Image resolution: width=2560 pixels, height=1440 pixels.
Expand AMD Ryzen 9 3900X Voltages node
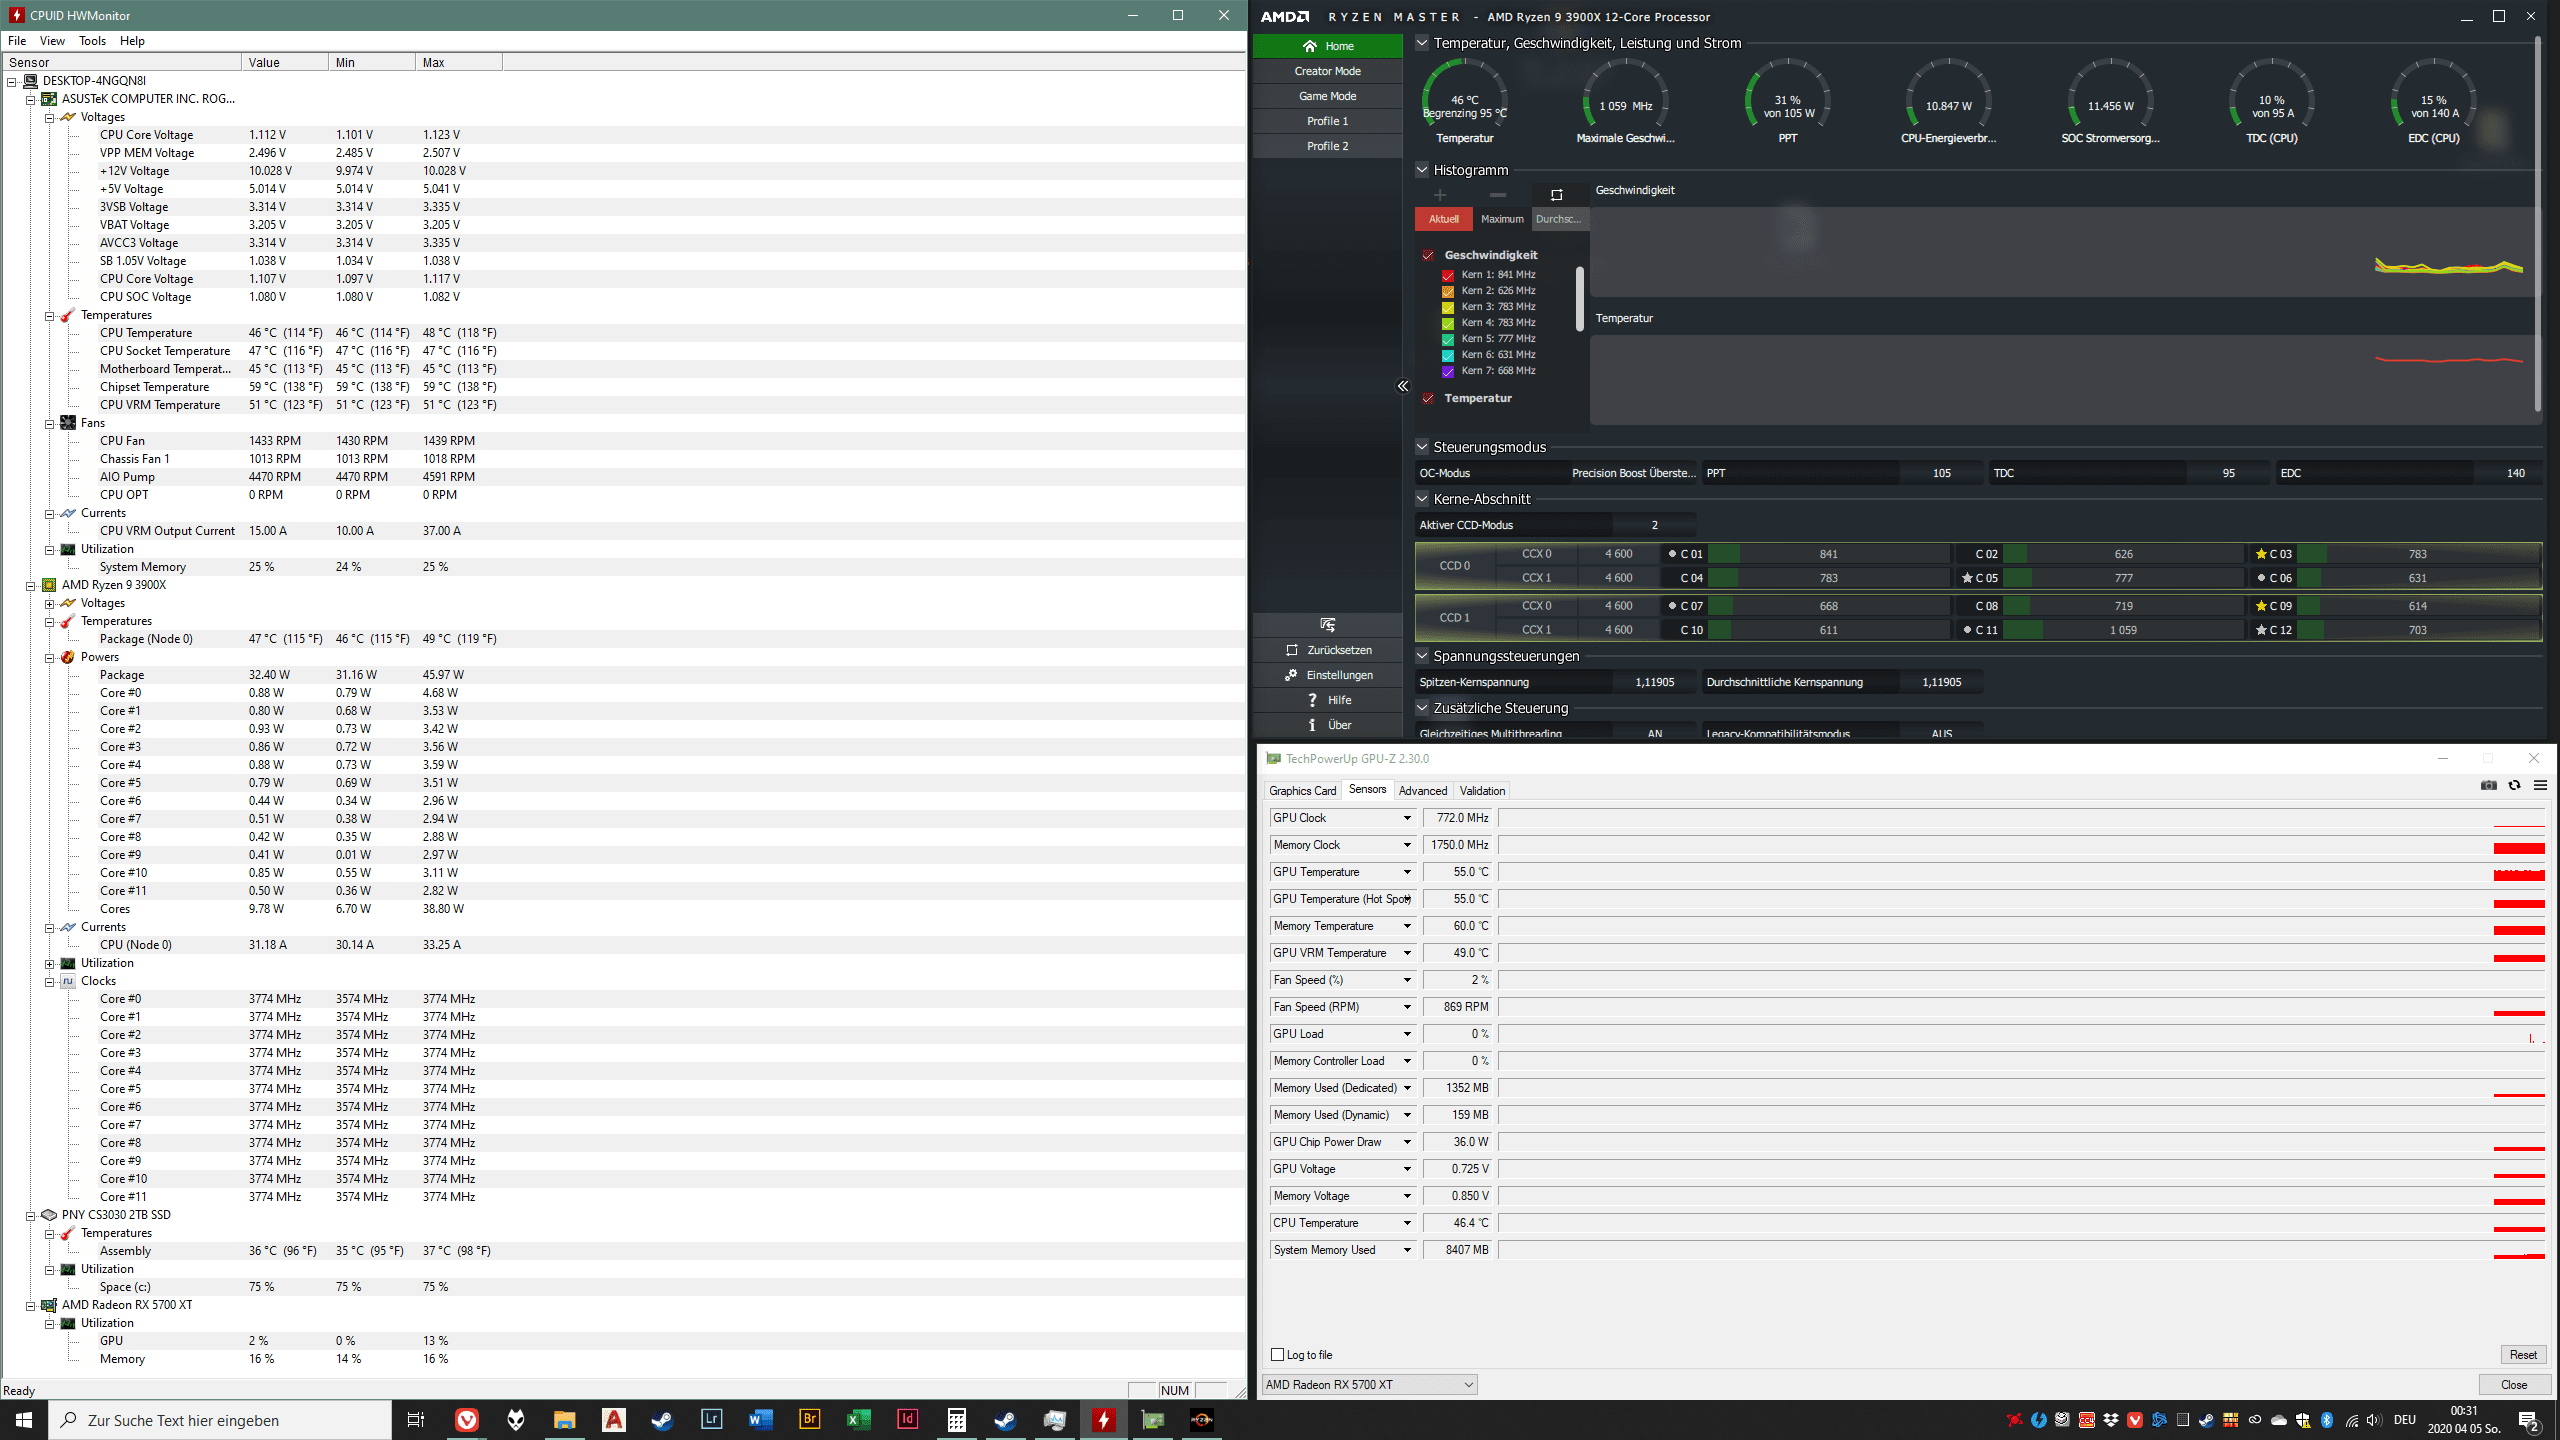pyautogui.click(x=49, y=603)
